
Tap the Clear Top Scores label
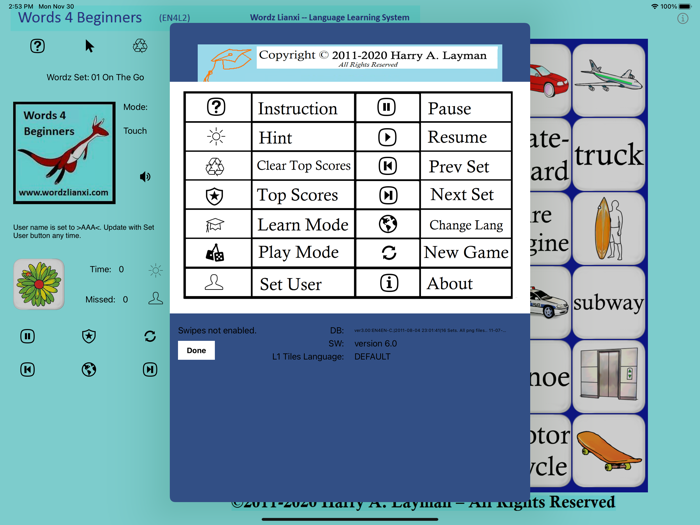point(304,166)
